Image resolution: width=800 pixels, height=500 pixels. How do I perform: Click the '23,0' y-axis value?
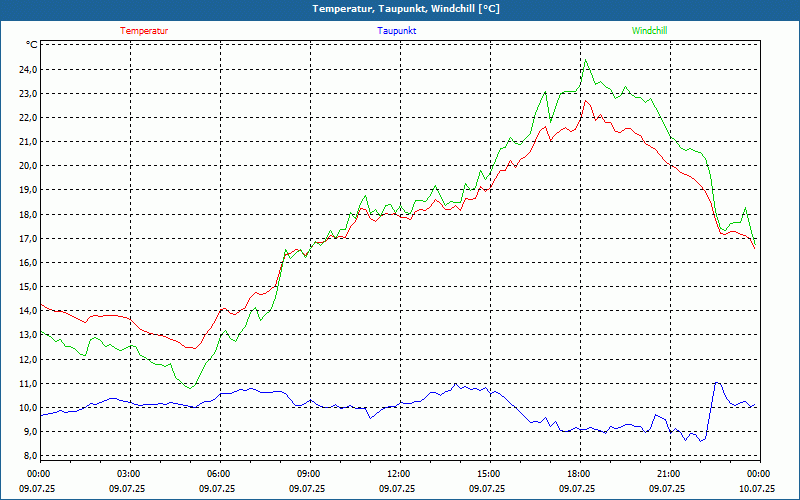(x=28, y=93)
